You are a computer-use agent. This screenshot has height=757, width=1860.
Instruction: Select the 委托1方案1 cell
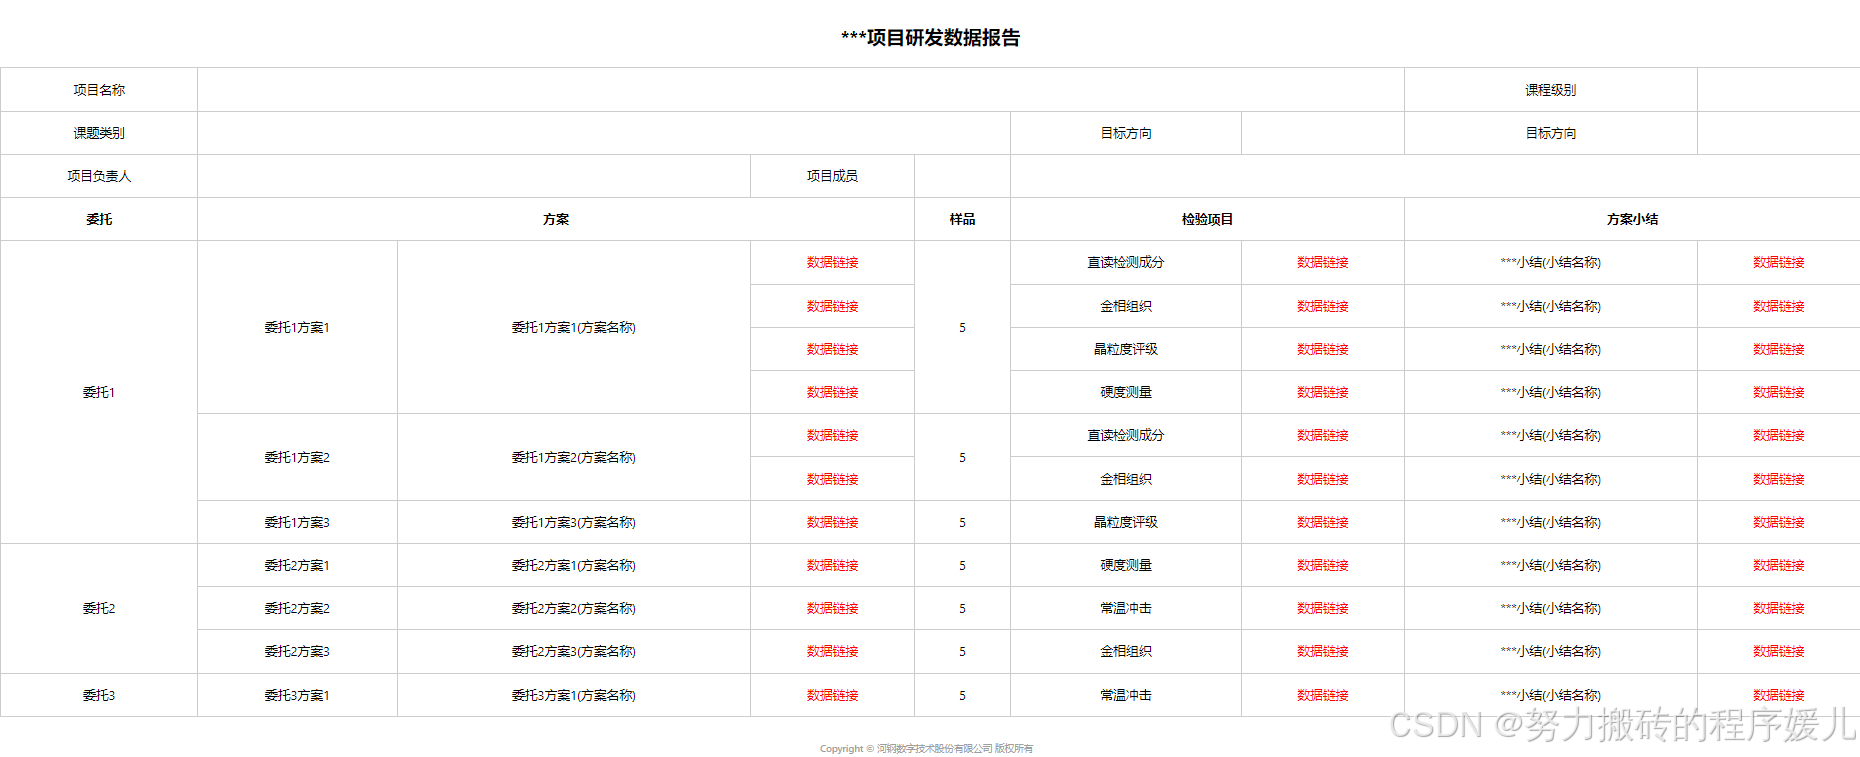pyautogui.click(x=297, y=327)
